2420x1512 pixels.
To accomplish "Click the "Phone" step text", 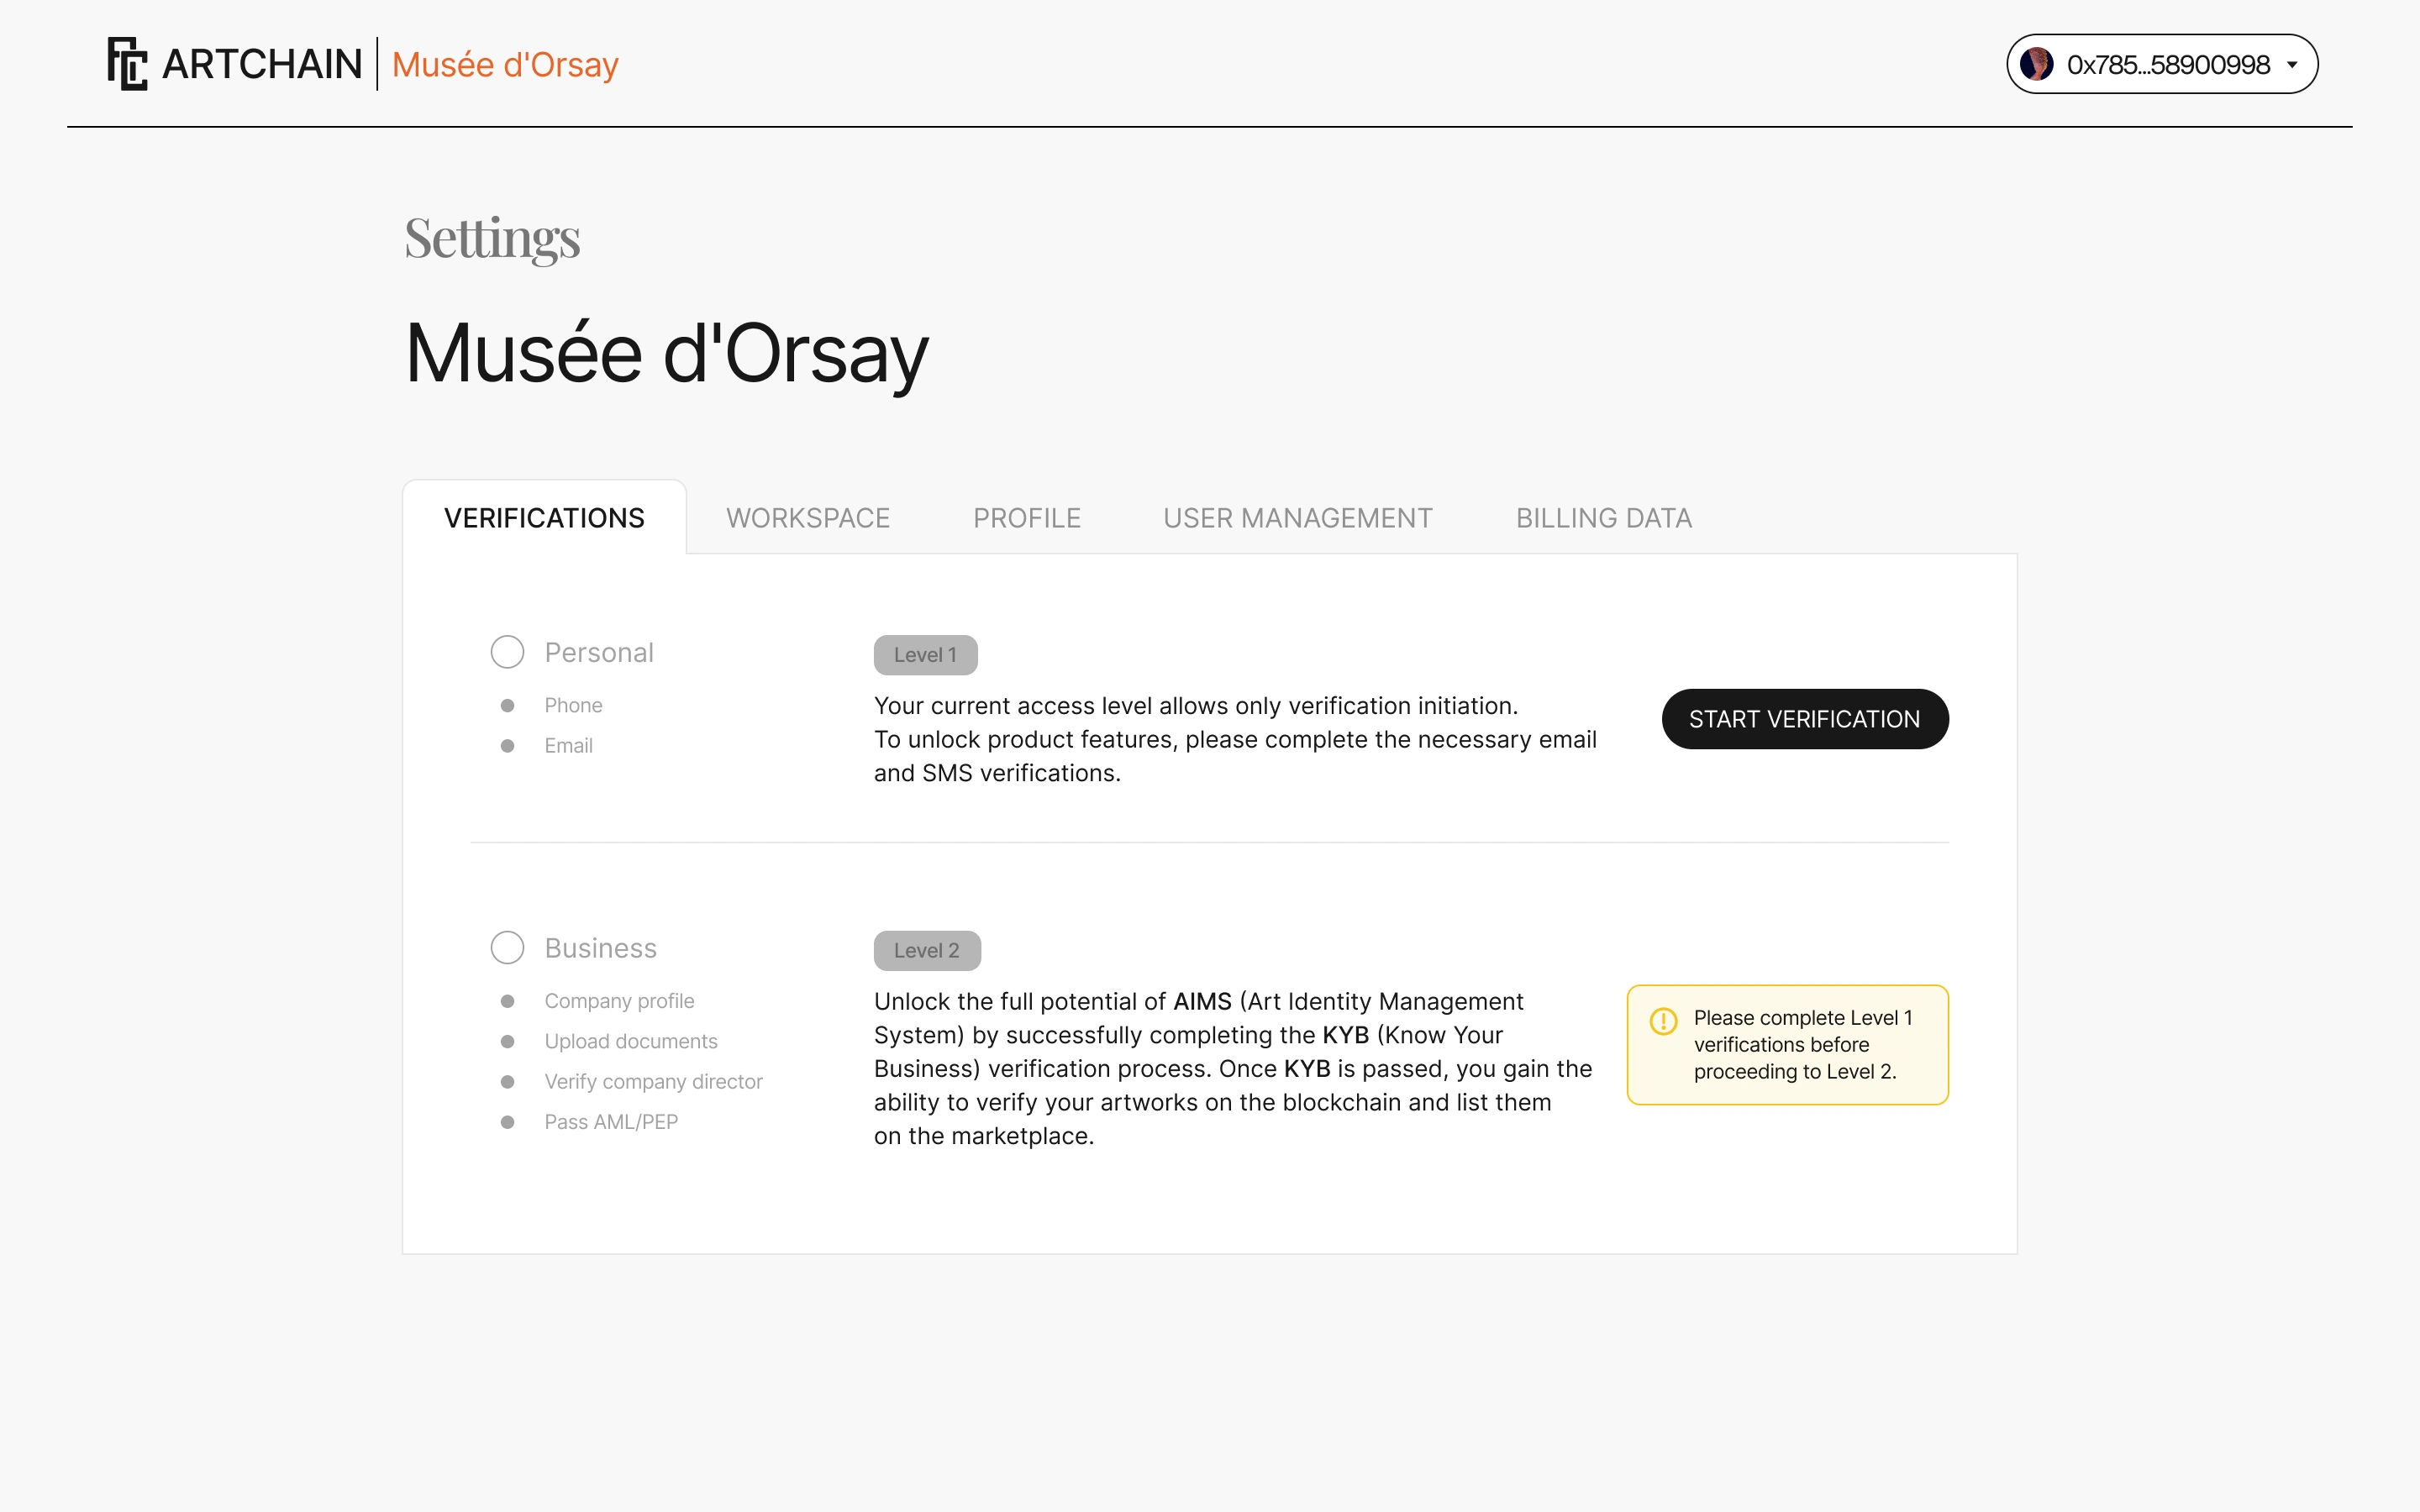I will pyautogui.click(x=573, y=705).
